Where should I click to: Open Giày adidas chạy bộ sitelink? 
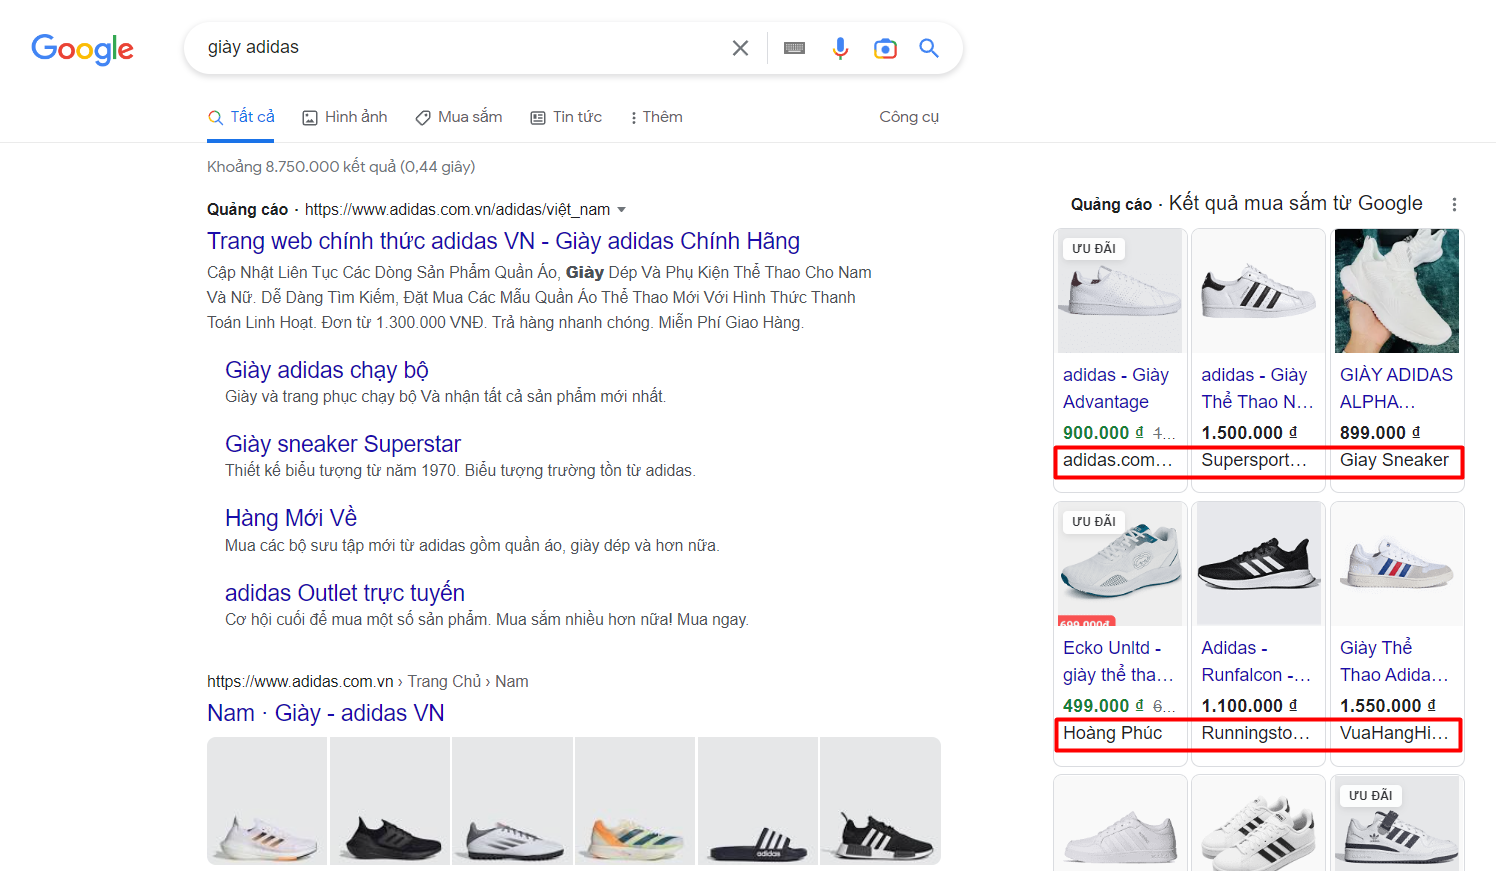point(327,370)
